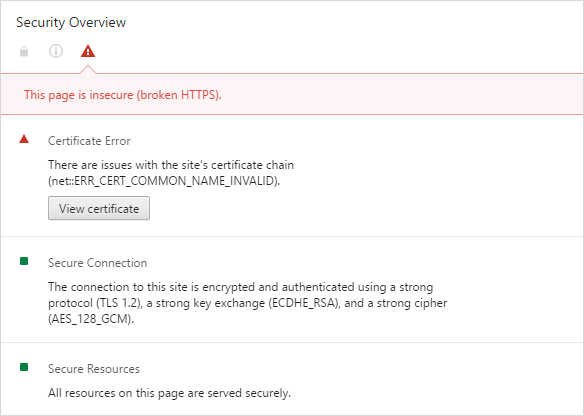Screen dimensions: 584x416
Task: Click the ERR_CERT_COMMON_NAME_INVALID error text
Action: point(164,181)
